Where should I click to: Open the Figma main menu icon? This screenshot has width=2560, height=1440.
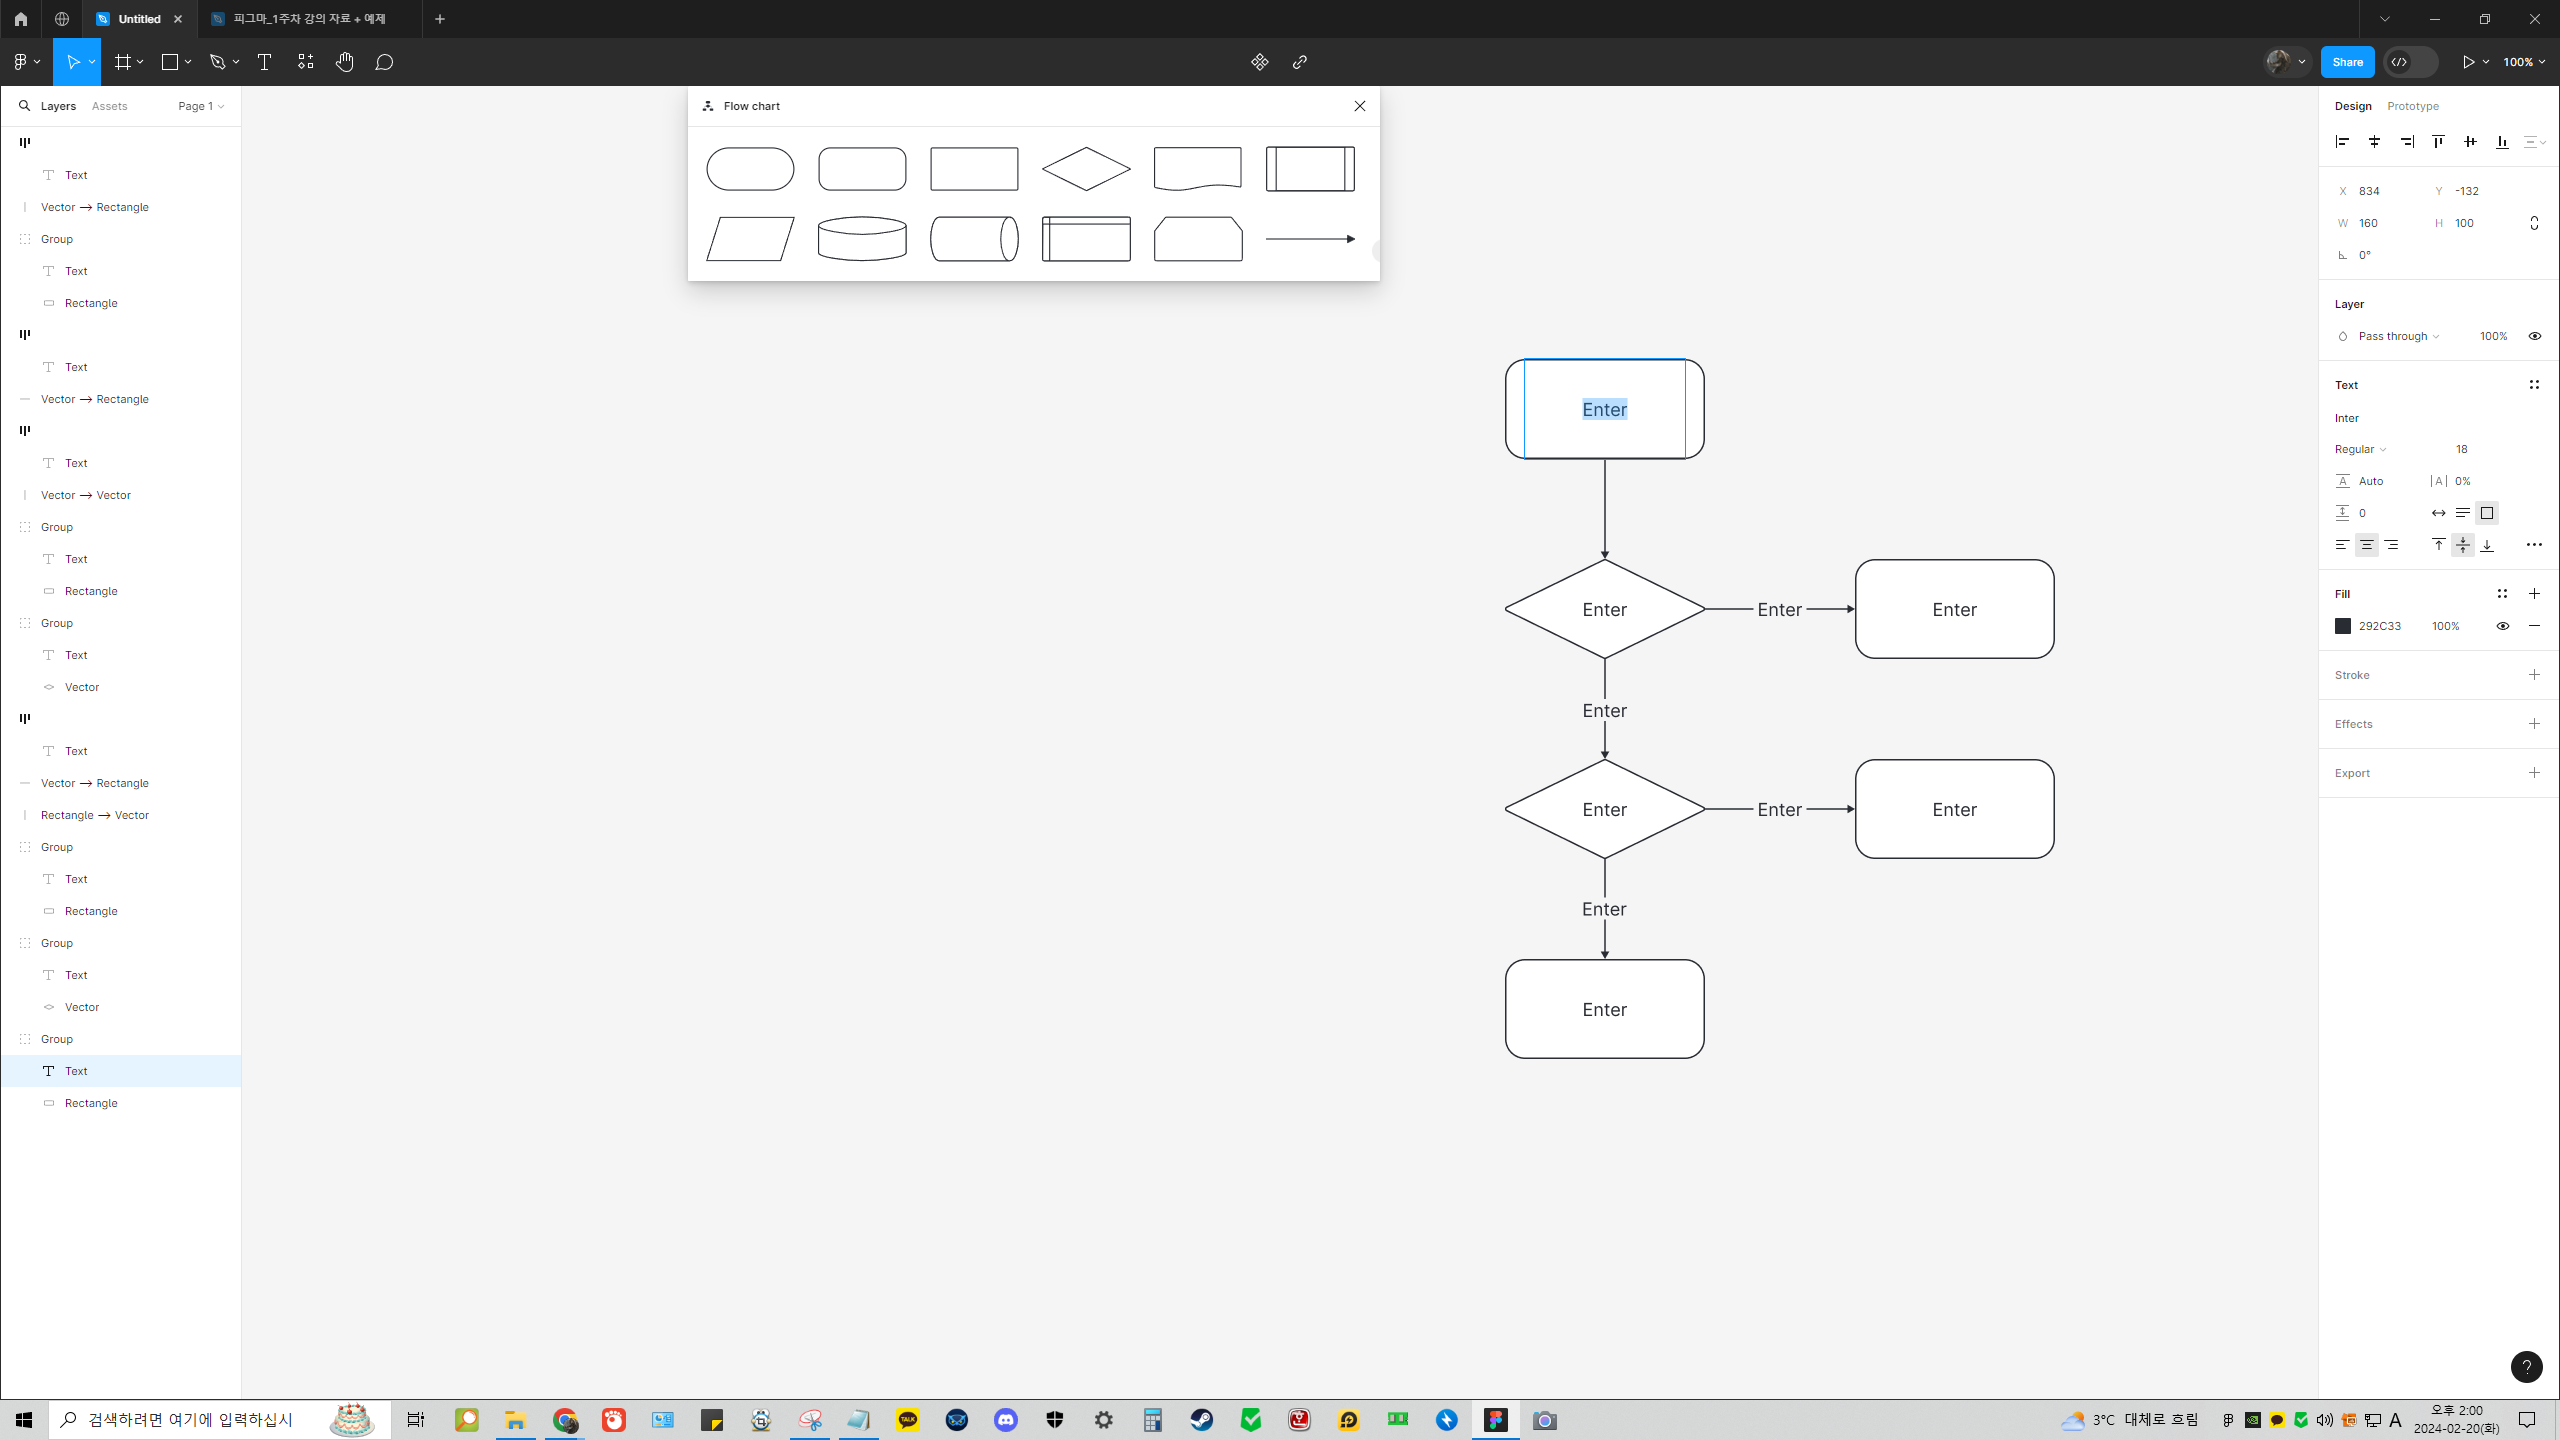point(20,62)
